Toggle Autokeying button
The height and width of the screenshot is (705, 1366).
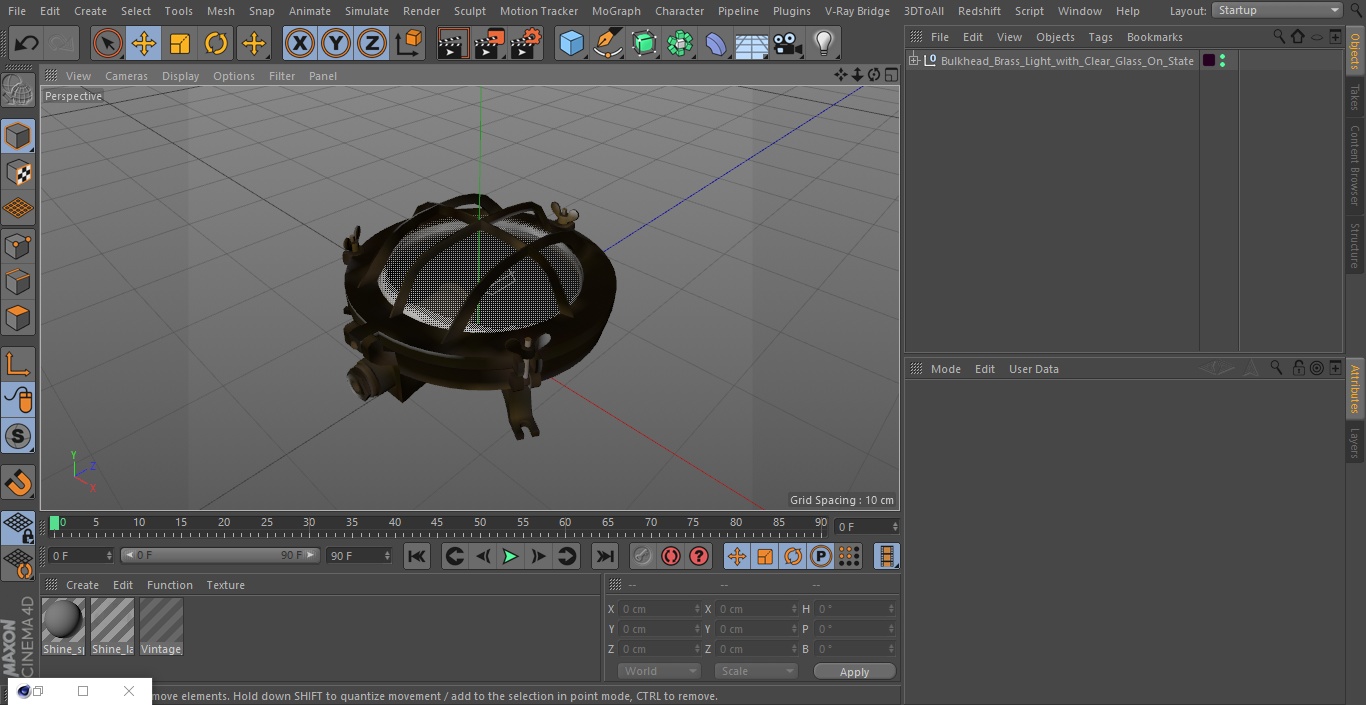(x=671, y=556)
